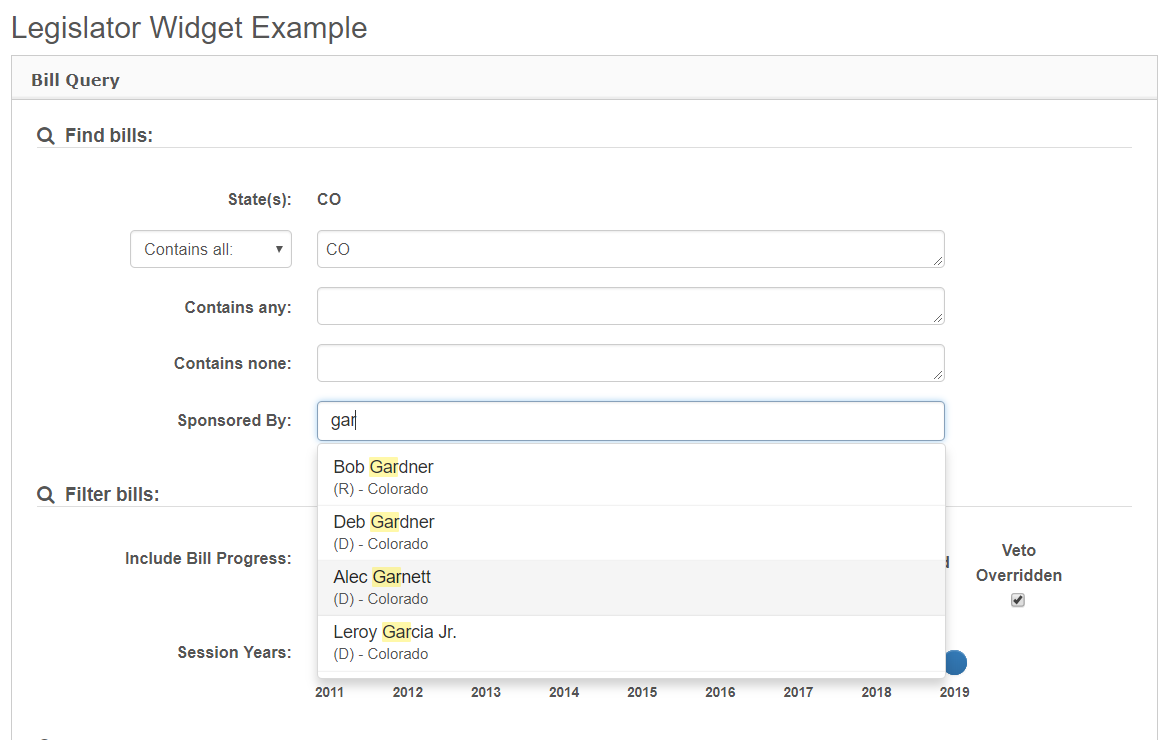Click the Bill Query panel header
The width and height of the screenshot is (1170, 740).
pos(584,80)
